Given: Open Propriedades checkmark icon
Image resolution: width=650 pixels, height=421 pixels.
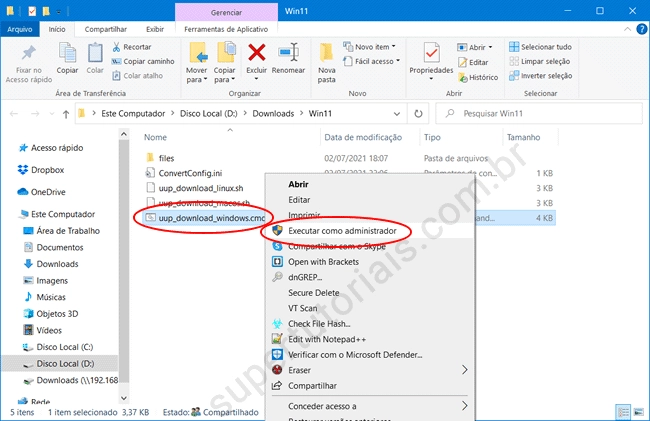Looking at the screenshot, I should coord(431,54).
